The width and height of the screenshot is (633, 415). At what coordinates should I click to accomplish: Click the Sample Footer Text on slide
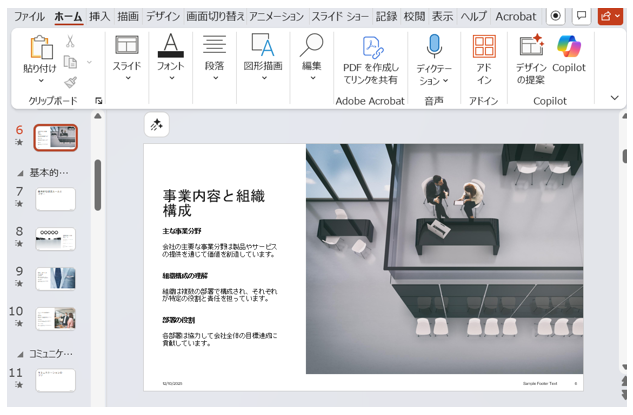pyautogui.click(x=540, y=384)
